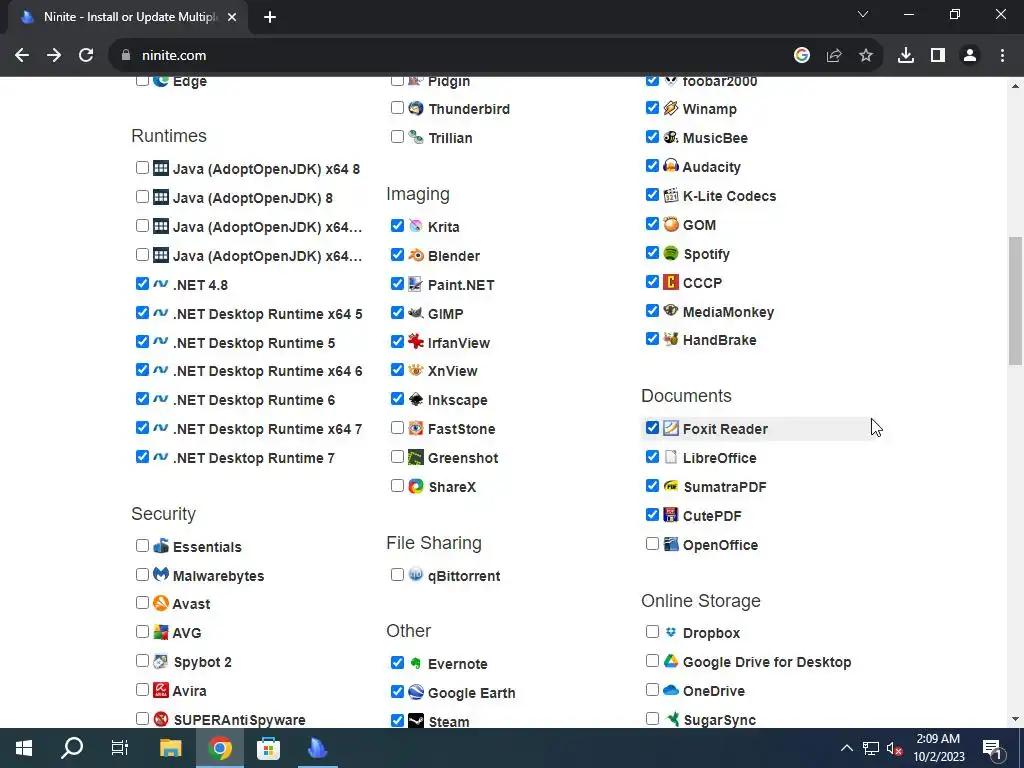The height and width of the screenshot is (768, 1024).
Task: Uncheck the K-Lite Codecs checkbox
Action: pos(652,195)
